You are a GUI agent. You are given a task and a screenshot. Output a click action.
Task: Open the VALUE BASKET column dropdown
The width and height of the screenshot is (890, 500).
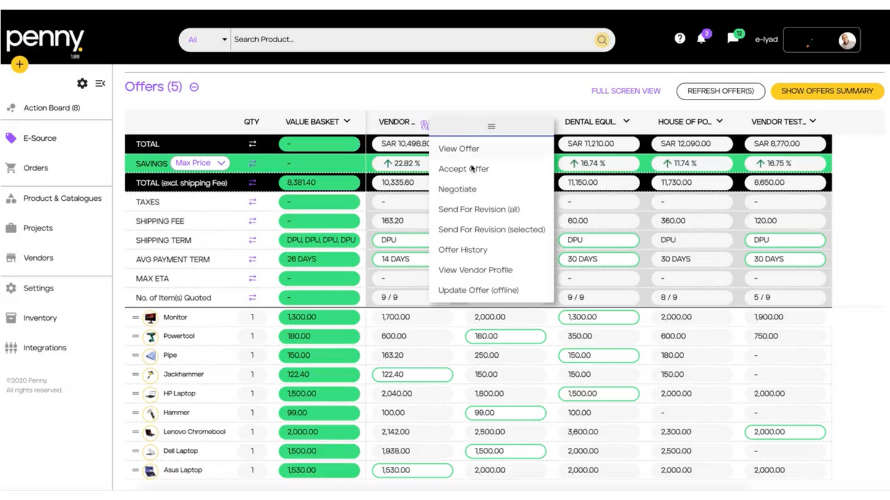(x=346, y=122)
